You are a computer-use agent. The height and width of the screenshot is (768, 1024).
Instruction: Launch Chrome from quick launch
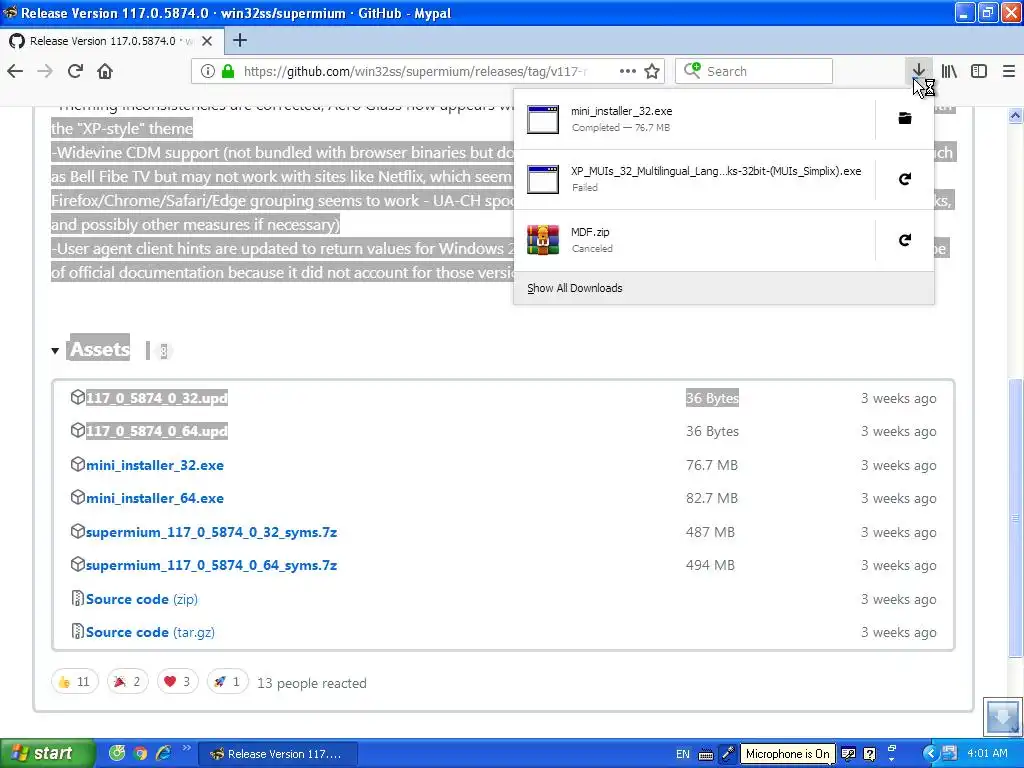[140, 753]
